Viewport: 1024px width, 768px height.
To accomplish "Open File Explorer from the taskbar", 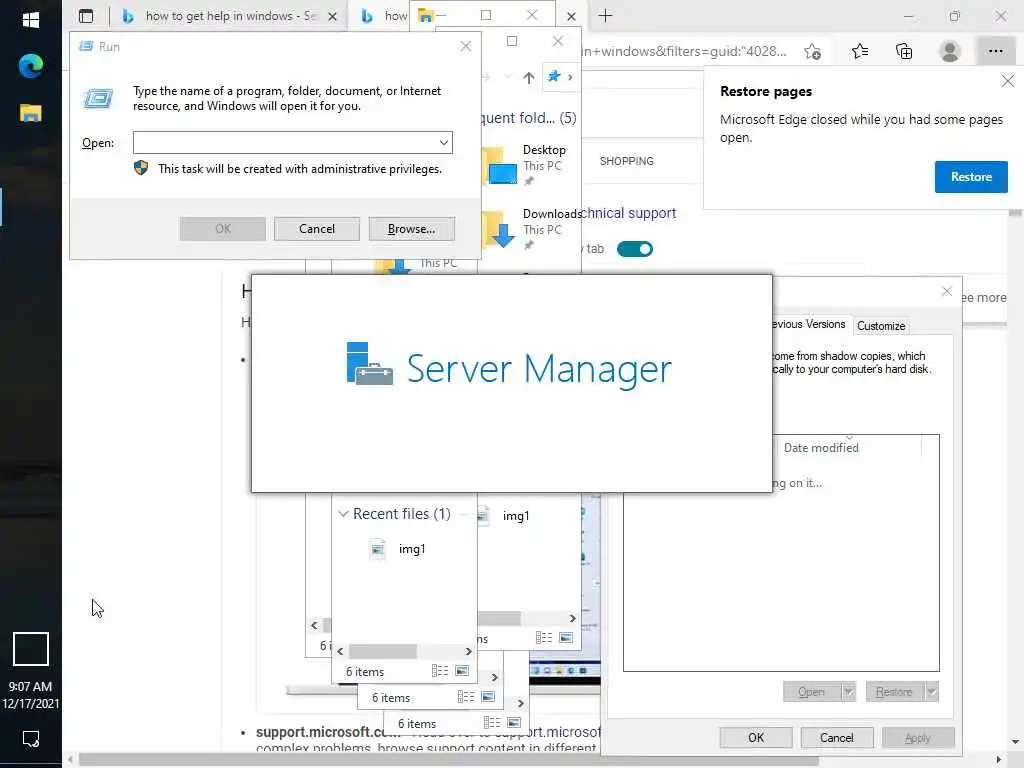I will [30, 113].
